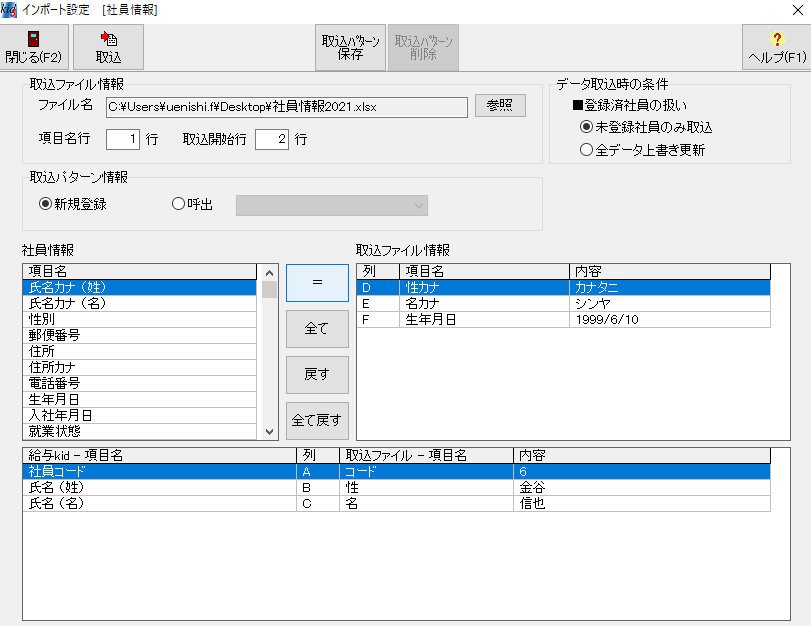Select 未登録社員のみ取込 radio option
The image size is (811, 626).
(x=587, y=127)
